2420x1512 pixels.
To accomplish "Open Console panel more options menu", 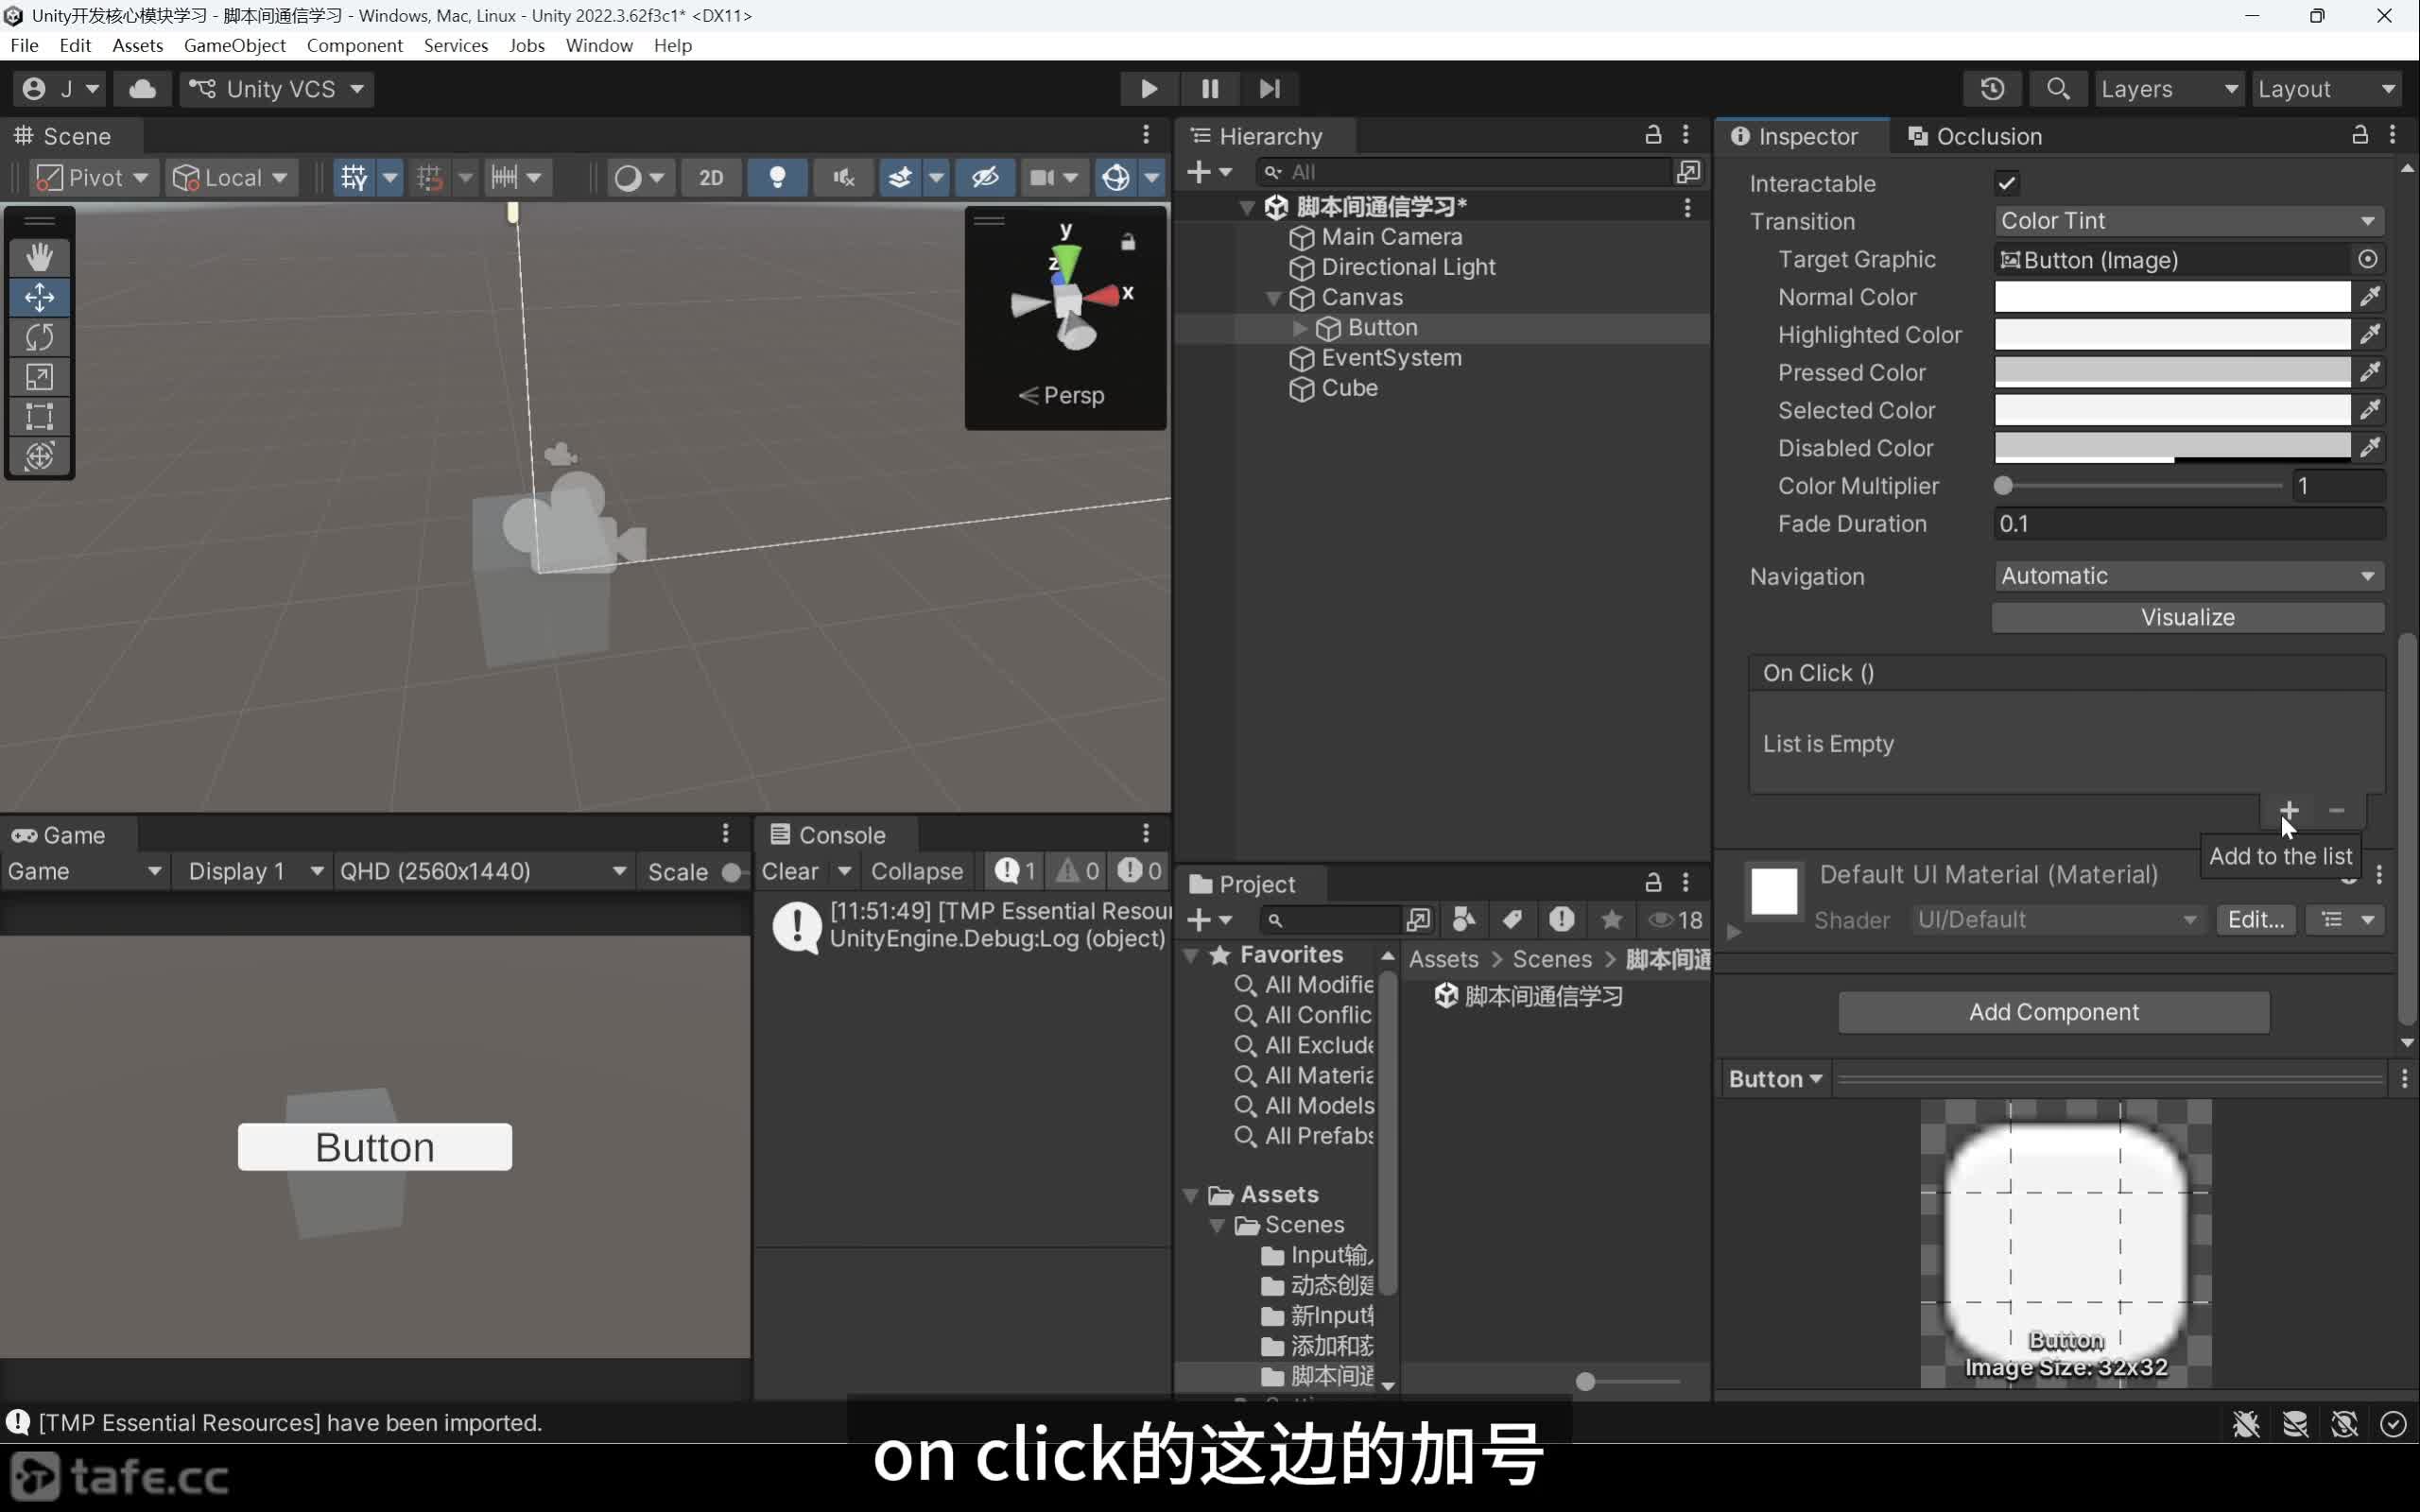I will pos(1146,834).
